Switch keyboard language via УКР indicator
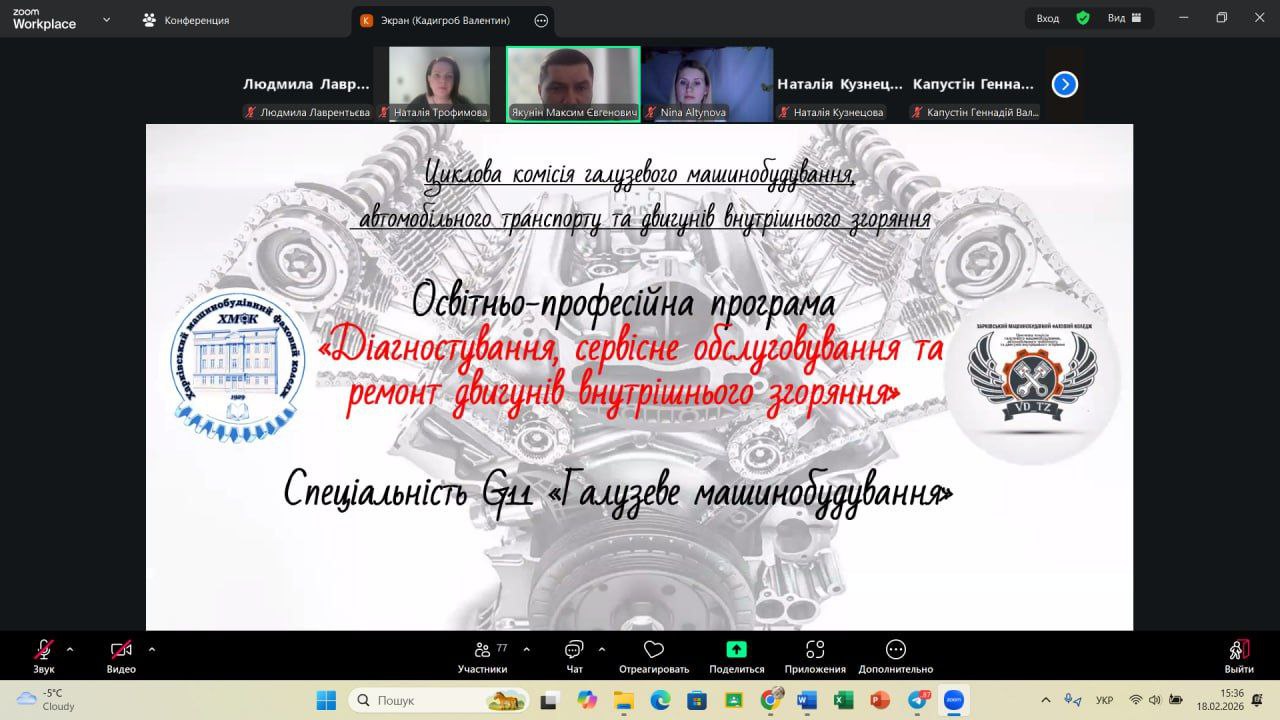Screen dimensions: 1280x720 (1105, 700)
